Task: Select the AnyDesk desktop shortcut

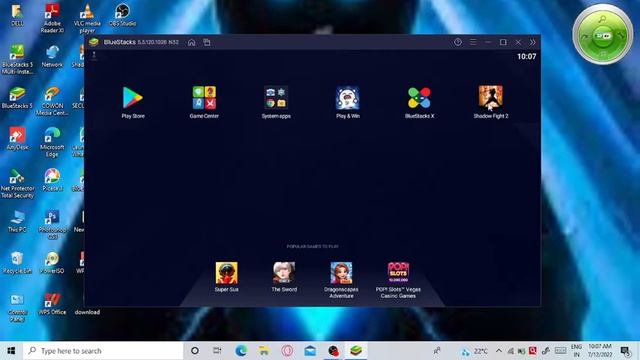Action: pos(17,139)
